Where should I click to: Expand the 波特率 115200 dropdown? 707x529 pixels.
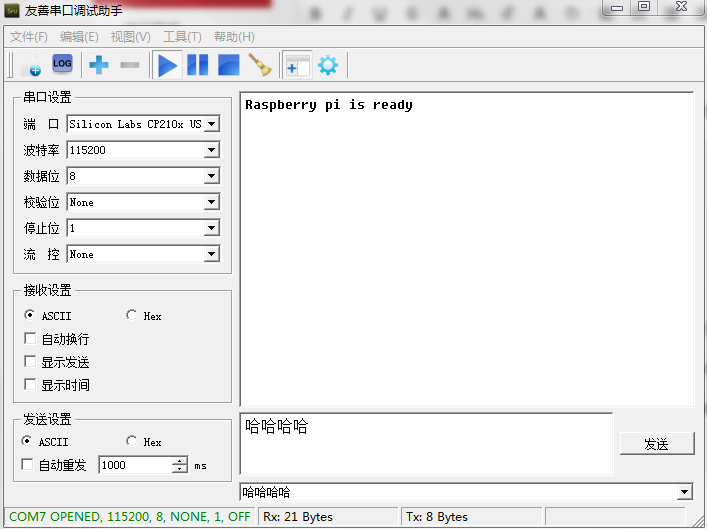[x=211, y=150]
